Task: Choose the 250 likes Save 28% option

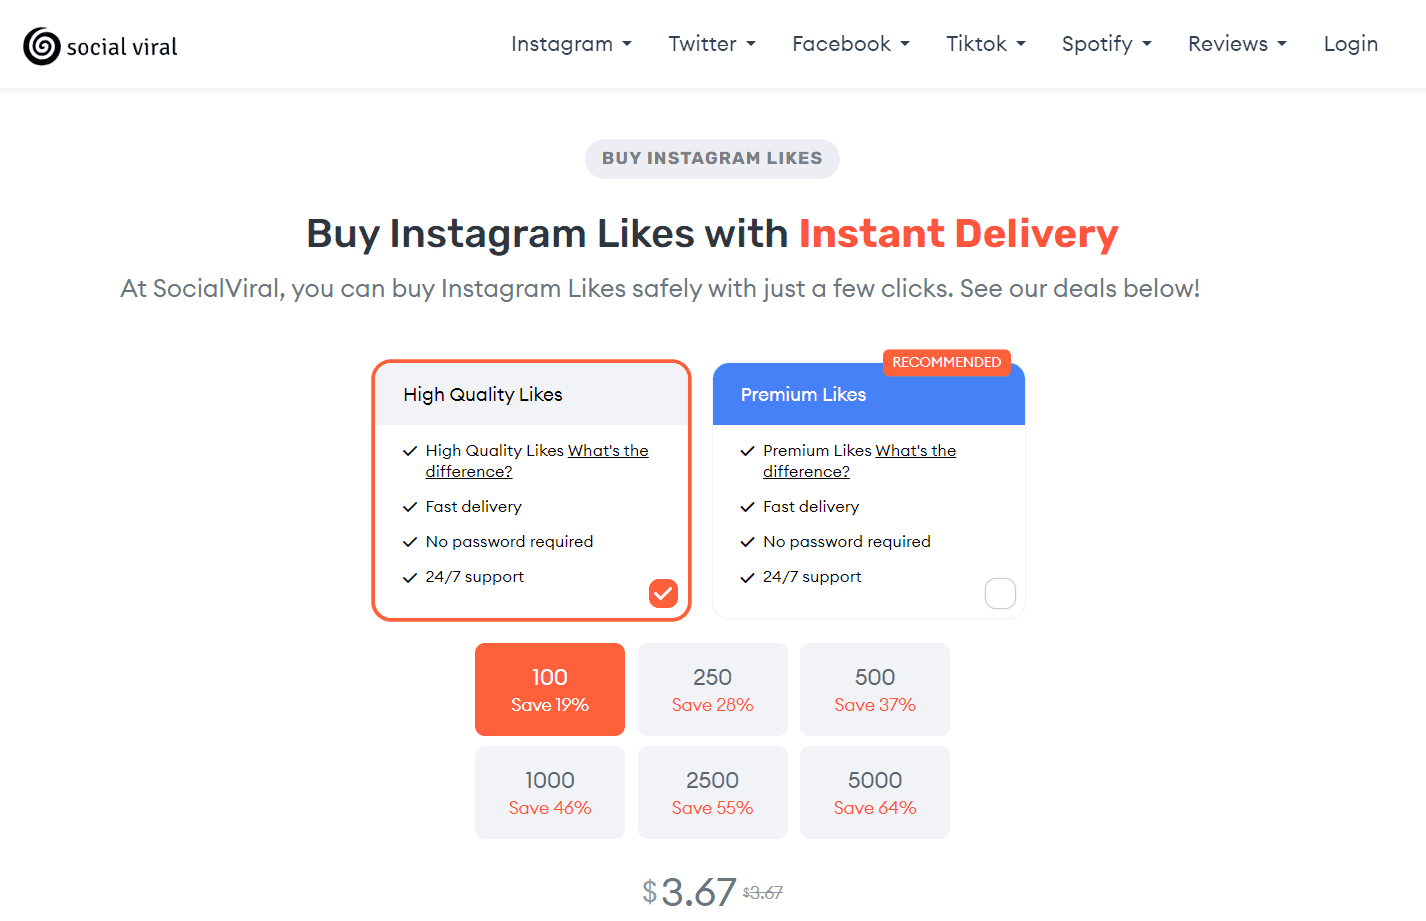Action: (x=712, y=689)
